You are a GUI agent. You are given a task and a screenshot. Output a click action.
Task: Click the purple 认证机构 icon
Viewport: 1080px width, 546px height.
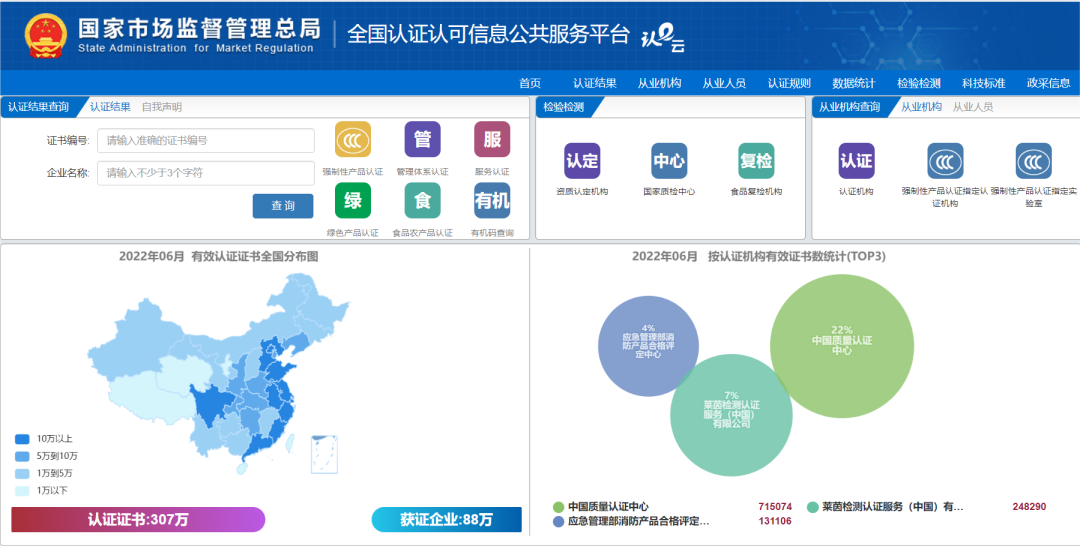856,161
